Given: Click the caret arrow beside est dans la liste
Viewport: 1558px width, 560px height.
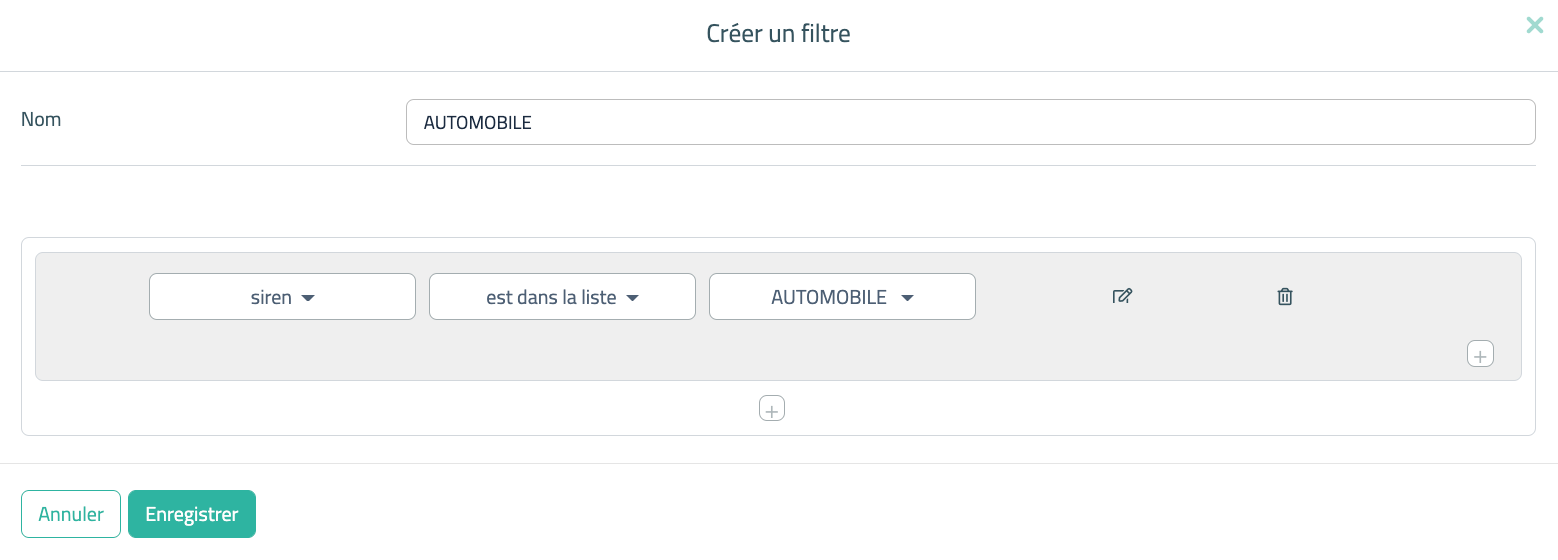Looking at the screenshot, I should pos(632,298).
